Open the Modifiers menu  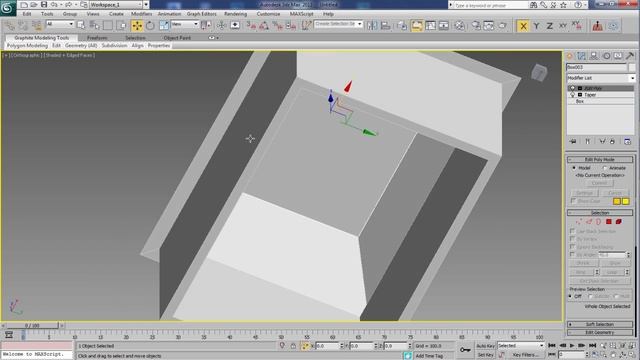point(142,14)
